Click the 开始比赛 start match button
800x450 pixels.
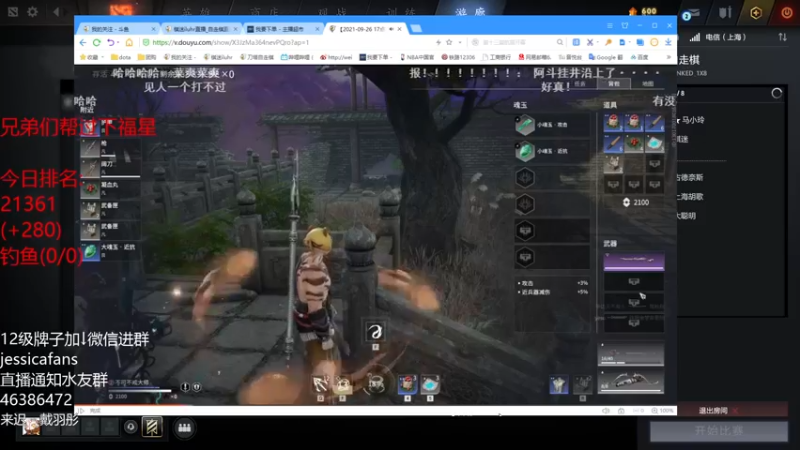point(718,431)
